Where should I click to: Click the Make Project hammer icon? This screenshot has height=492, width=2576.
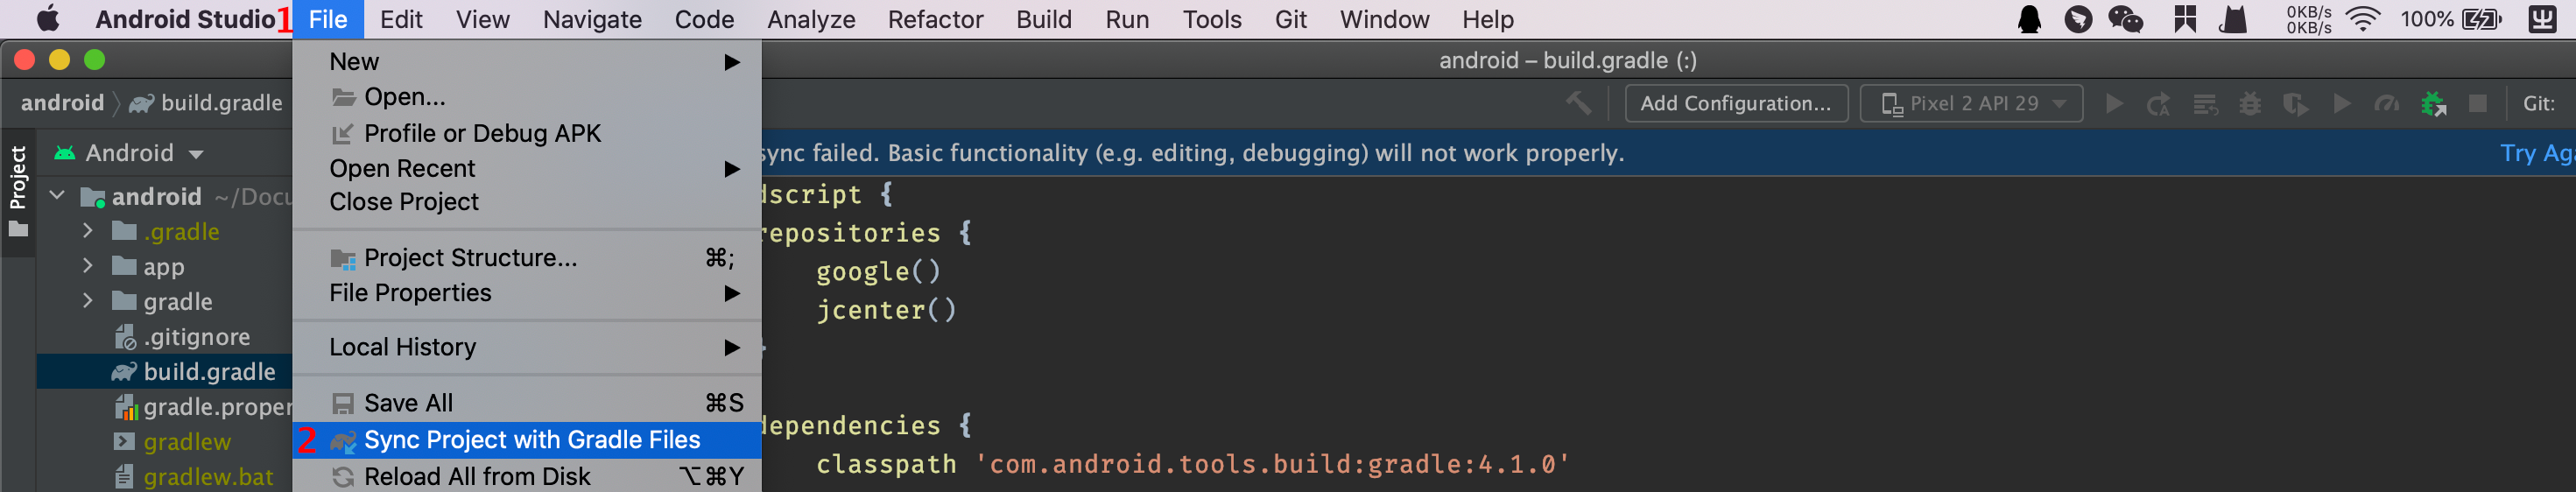[x=1578, y=103]
